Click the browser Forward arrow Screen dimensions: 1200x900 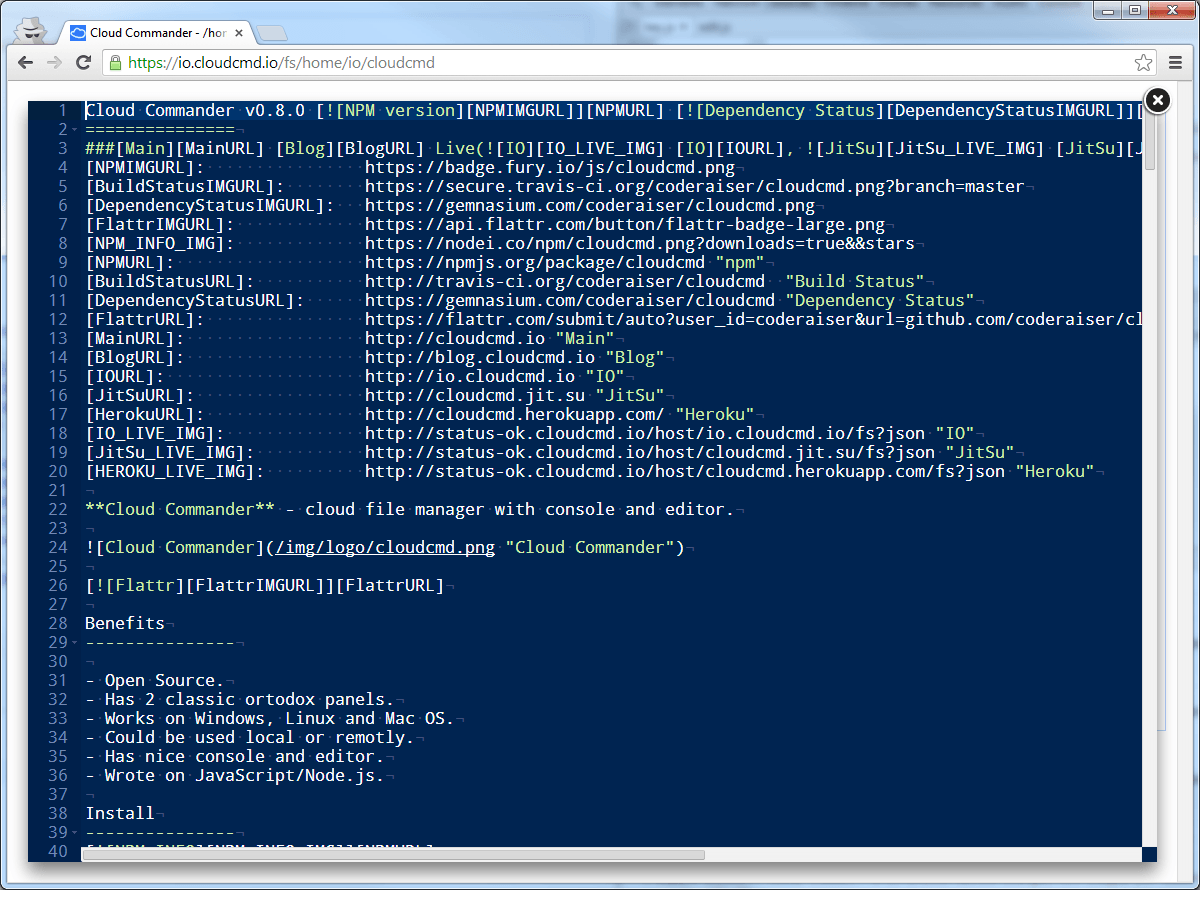coord(55,63)
